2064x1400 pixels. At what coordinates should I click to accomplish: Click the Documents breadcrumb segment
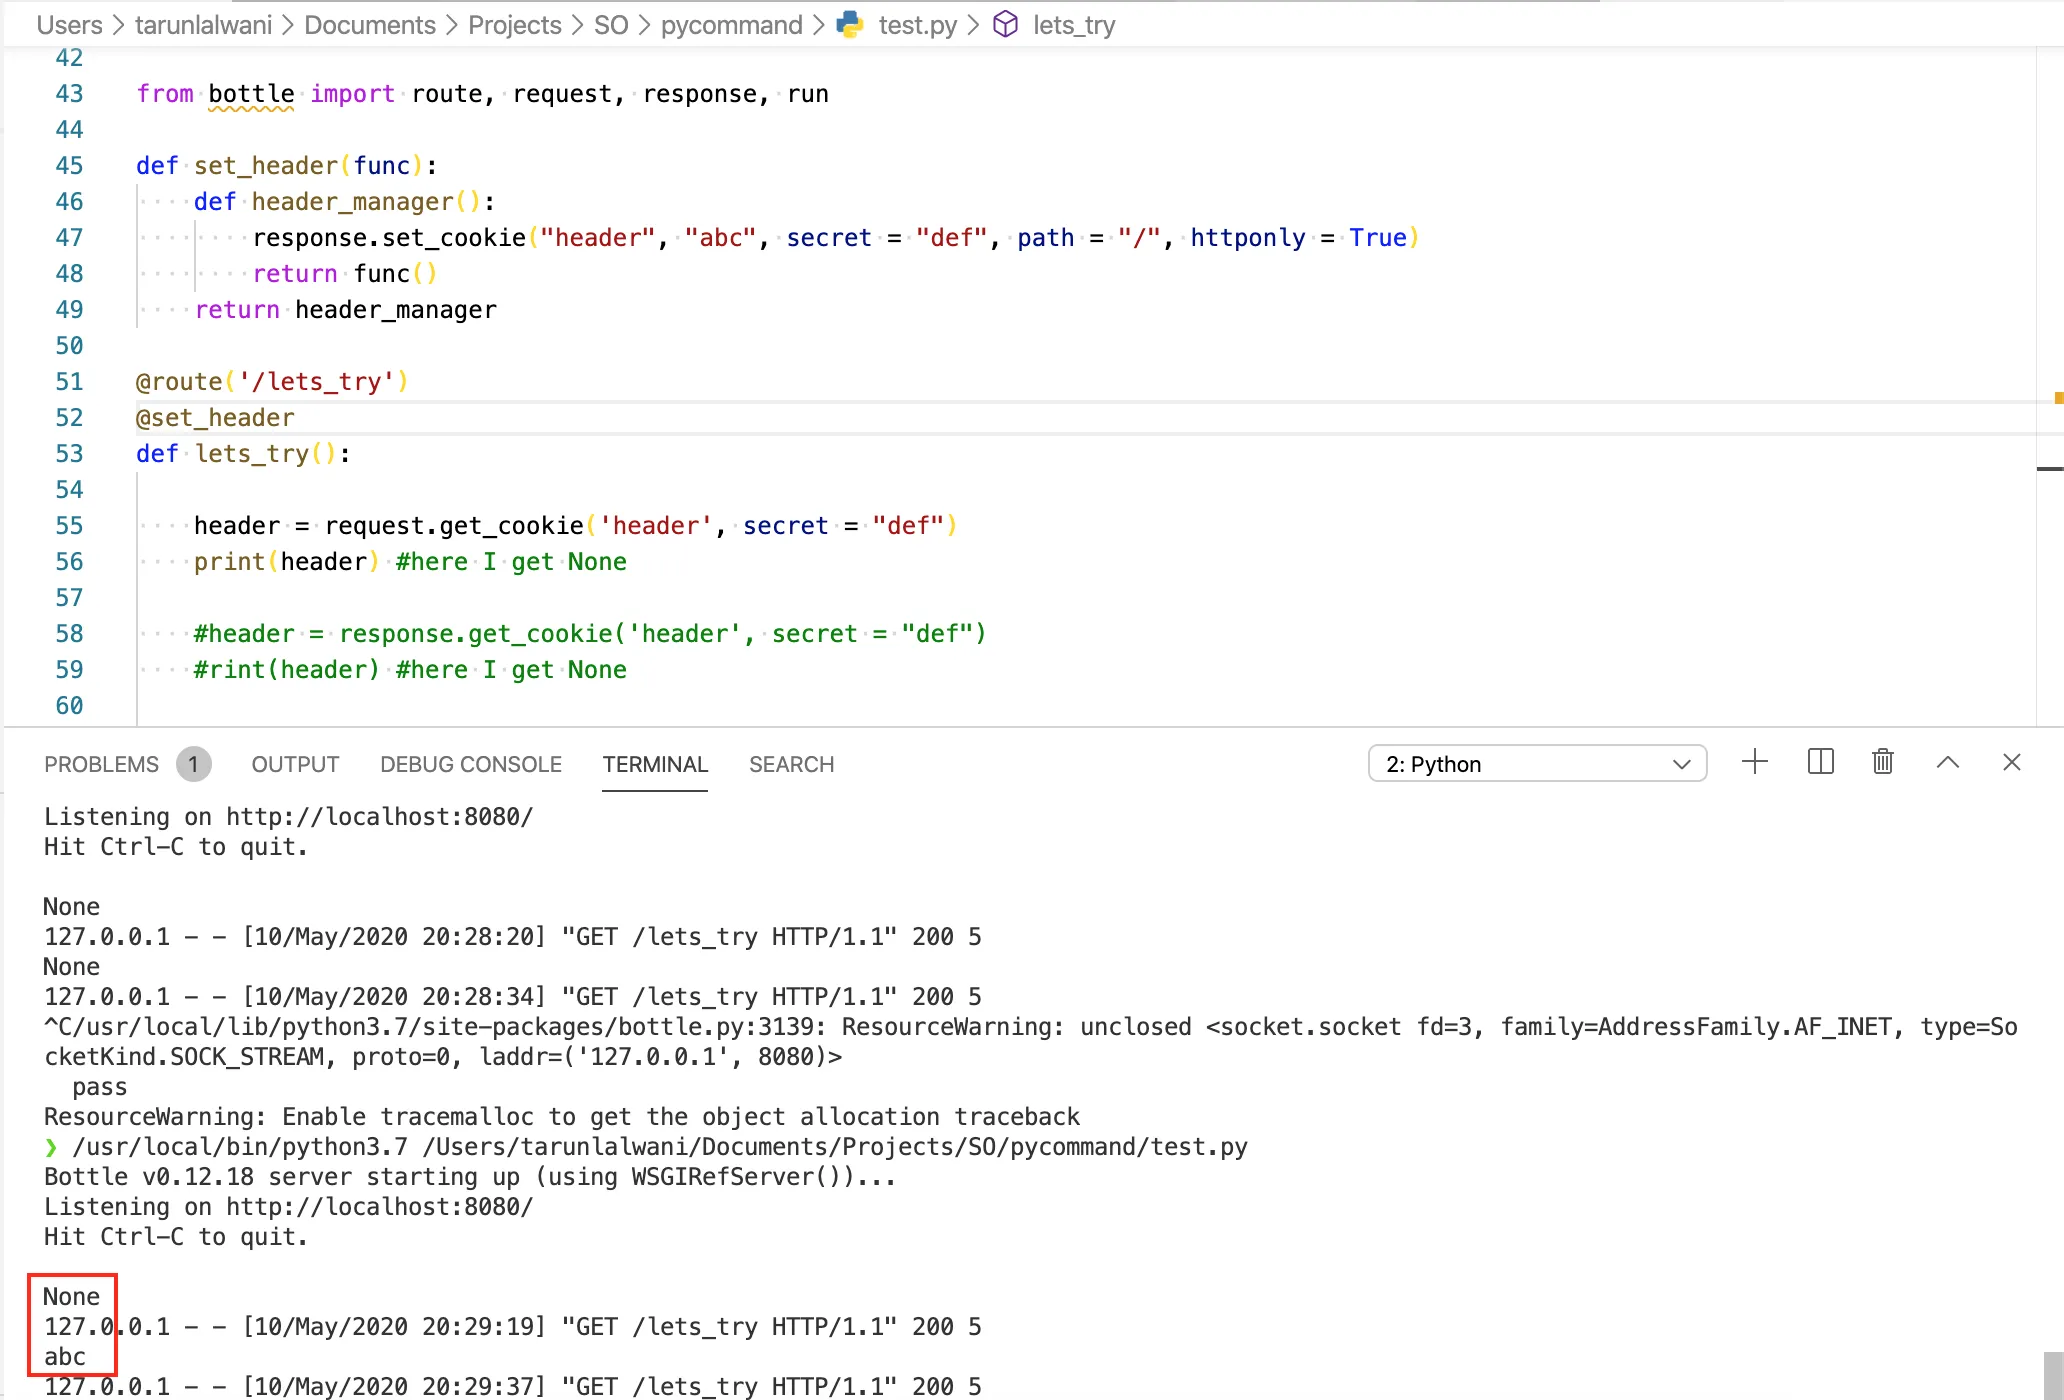(369, 25)
